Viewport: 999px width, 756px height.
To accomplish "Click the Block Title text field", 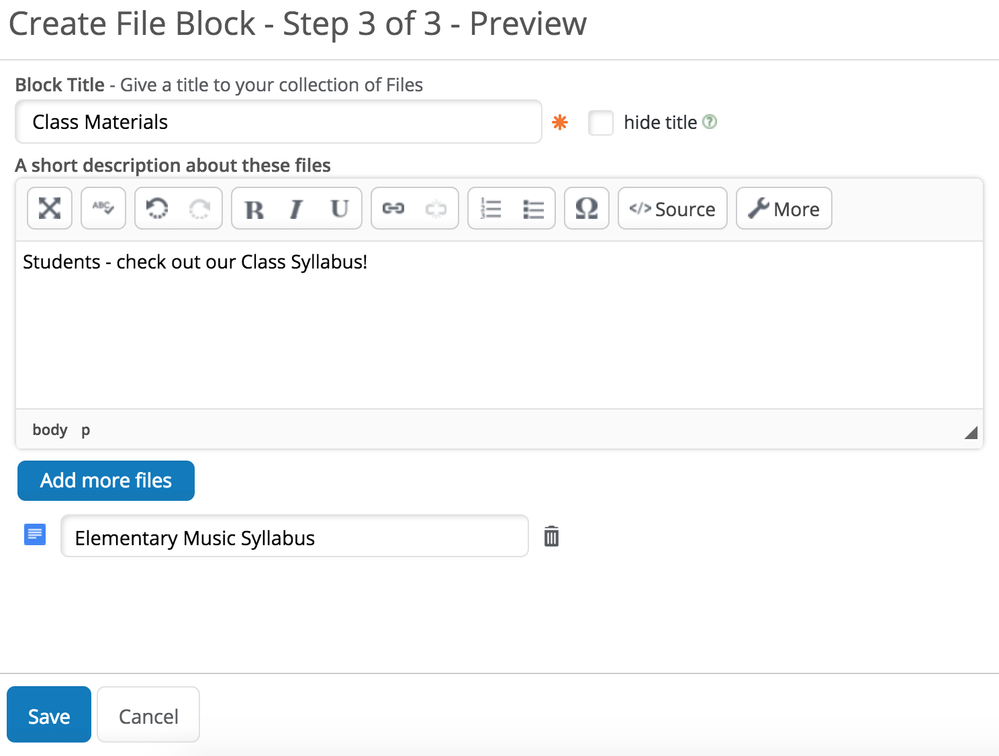I will (x=278, y=122).
